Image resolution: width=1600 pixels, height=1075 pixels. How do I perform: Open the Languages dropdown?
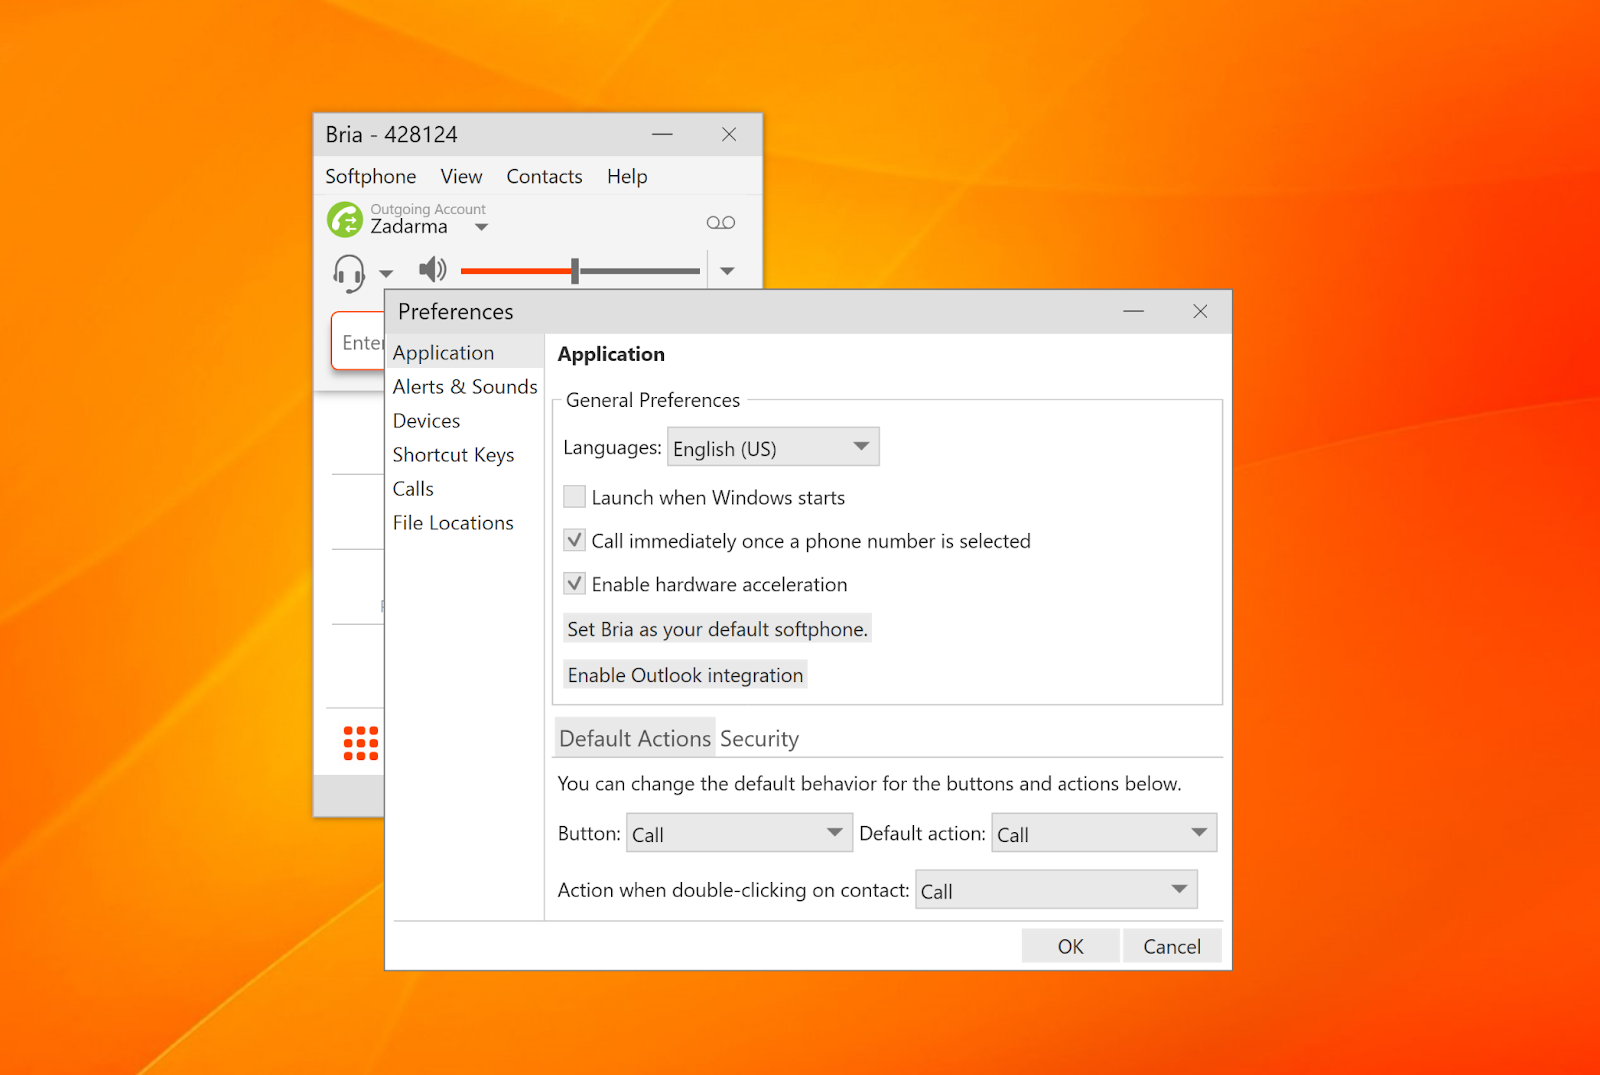773,448
